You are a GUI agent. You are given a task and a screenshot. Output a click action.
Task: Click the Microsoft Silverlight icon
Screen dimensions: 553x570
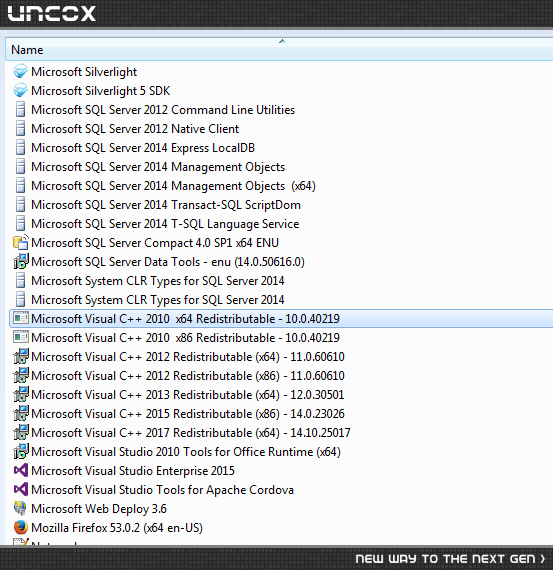20,72
